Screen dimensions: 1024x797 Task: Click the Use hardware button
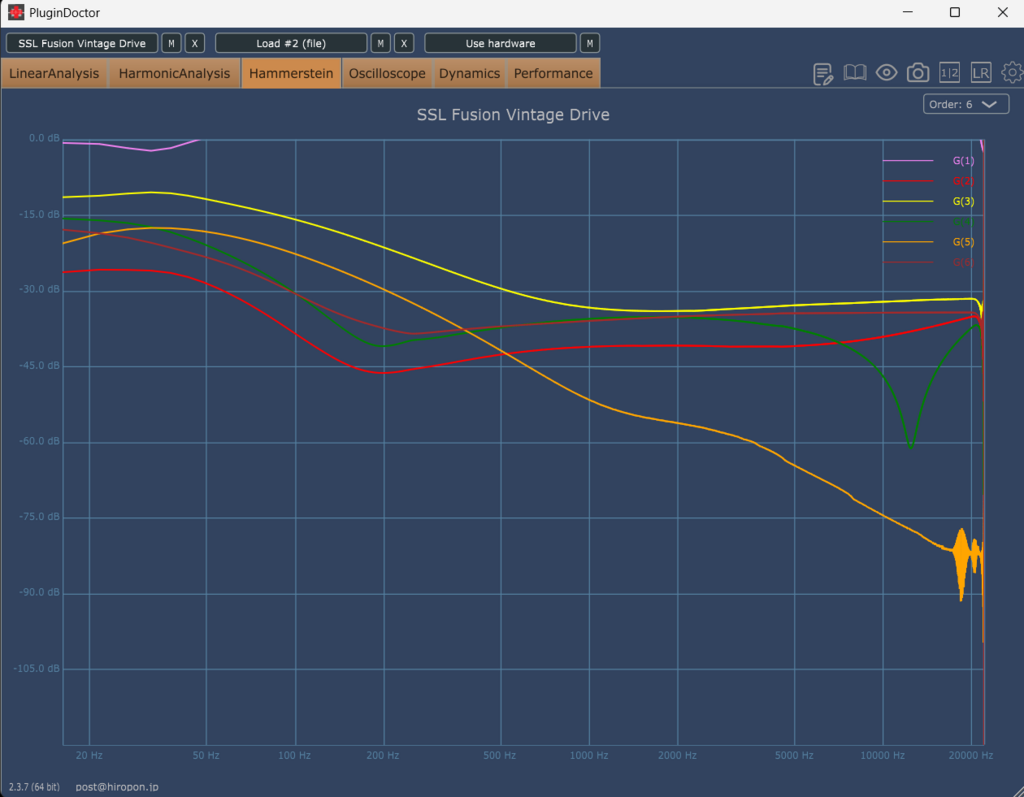click(500, 43)
